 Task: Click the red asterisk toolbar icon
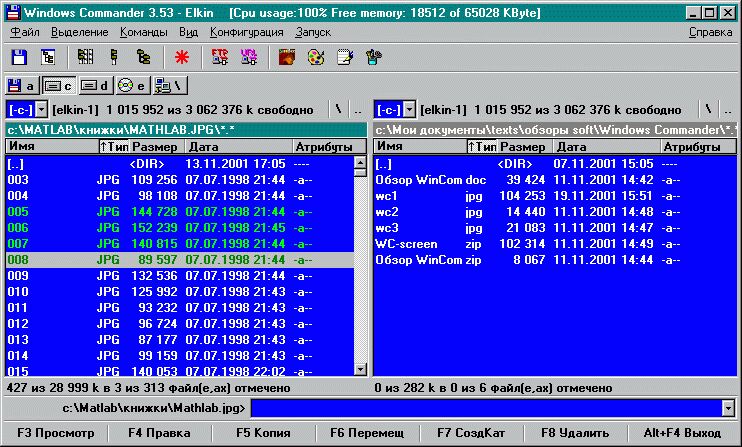pyautogui.click(x=181, y=57)
